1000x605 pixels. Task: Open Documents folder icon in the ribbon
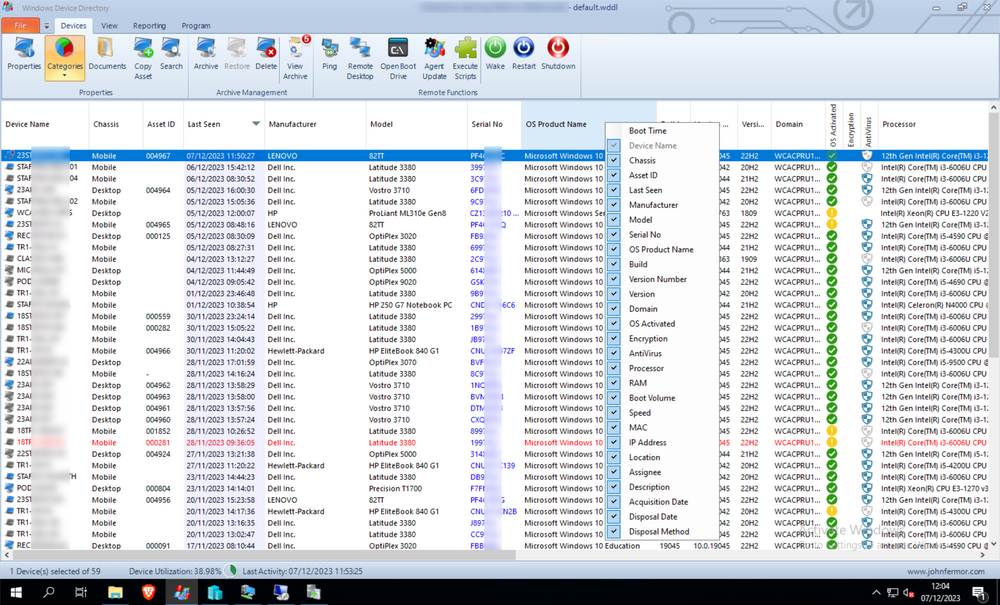107,54
